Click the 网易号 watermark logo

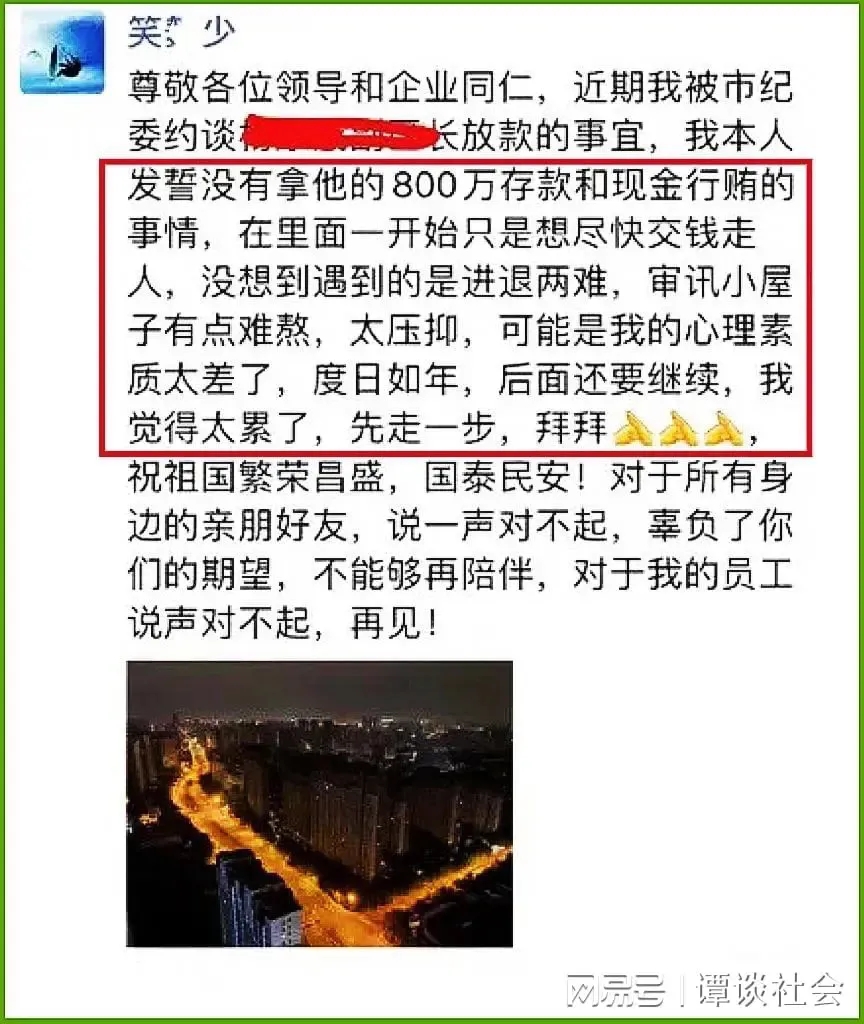(615, 990)
